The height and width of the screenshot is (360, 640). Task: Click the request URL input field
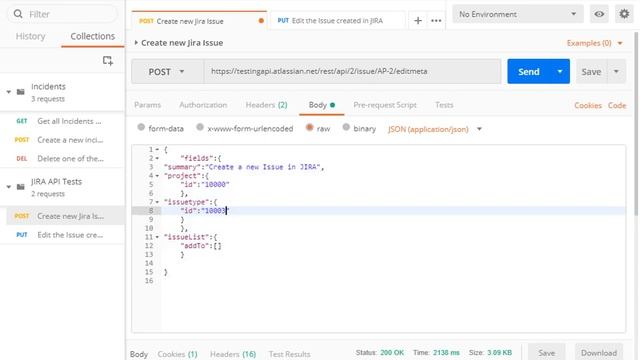tap(352, 71)
